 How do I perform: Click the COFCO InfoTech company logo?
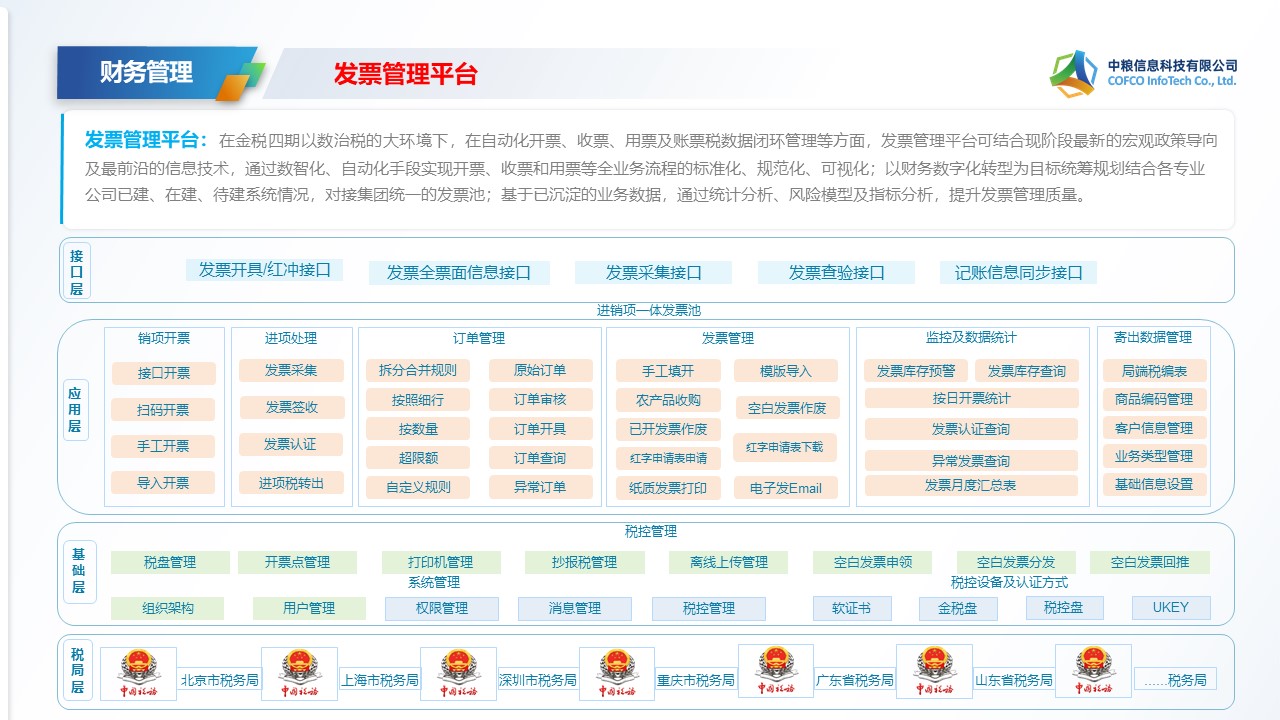point(1073,74)
